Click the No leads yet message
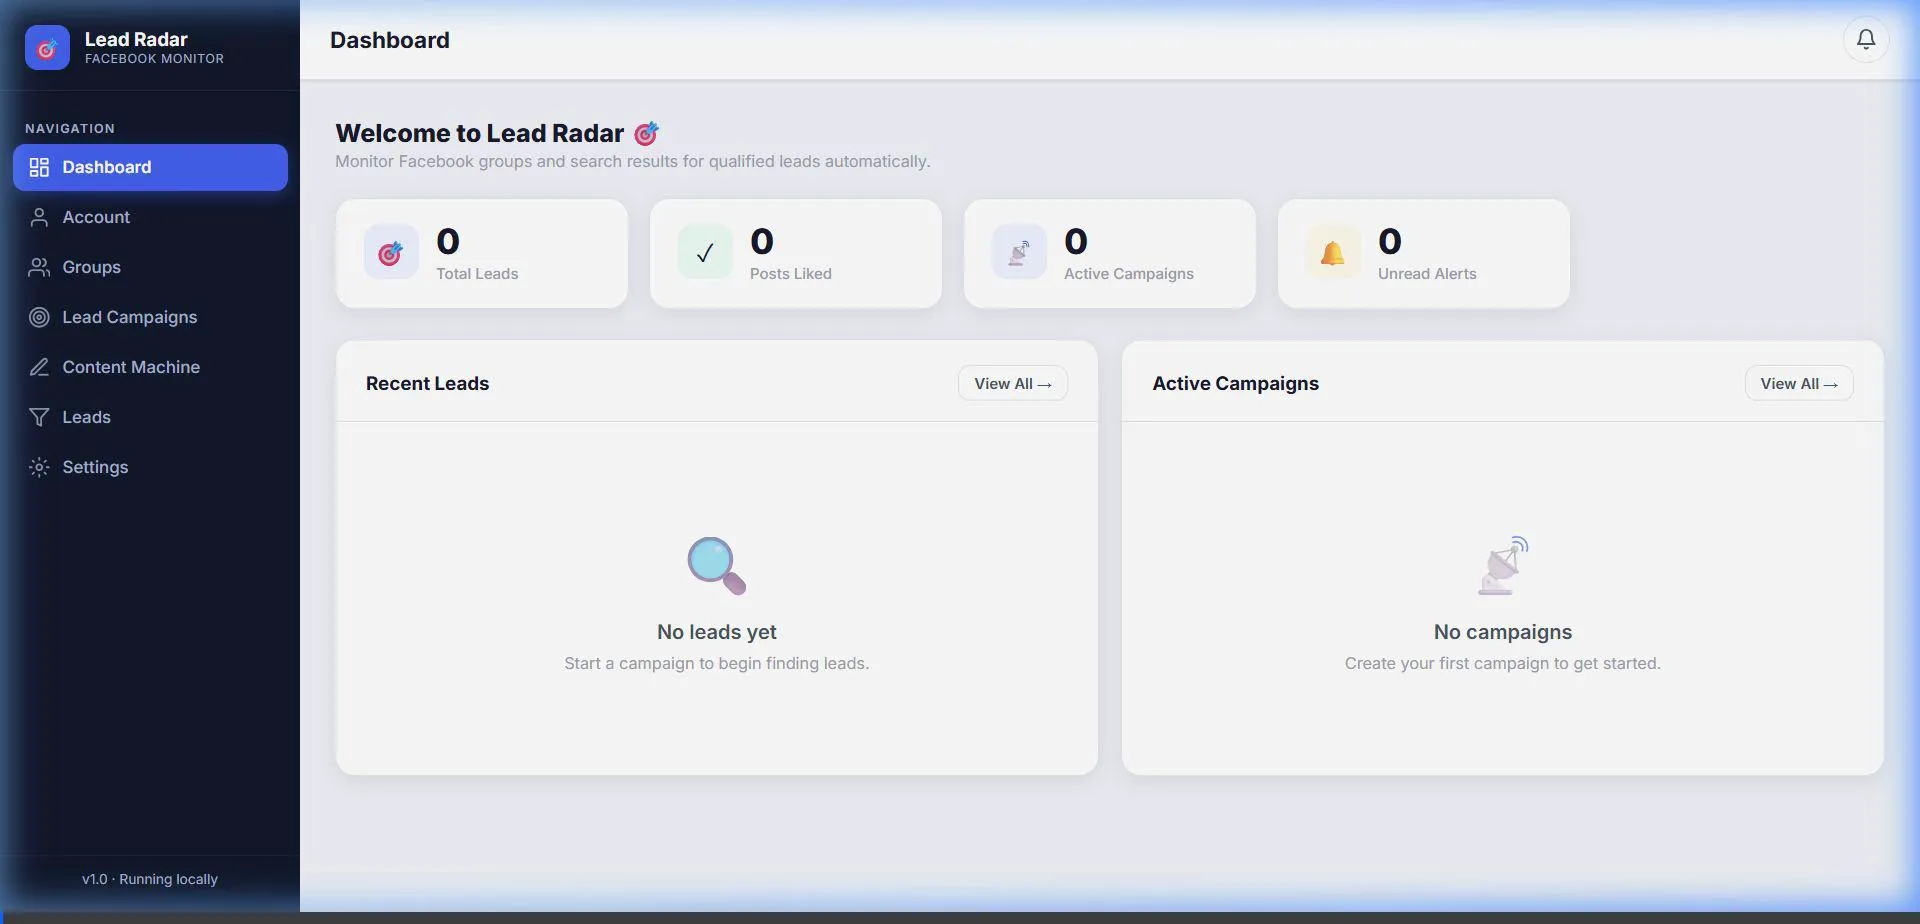Screen dimensions: 1920x924 click(717, 632)
